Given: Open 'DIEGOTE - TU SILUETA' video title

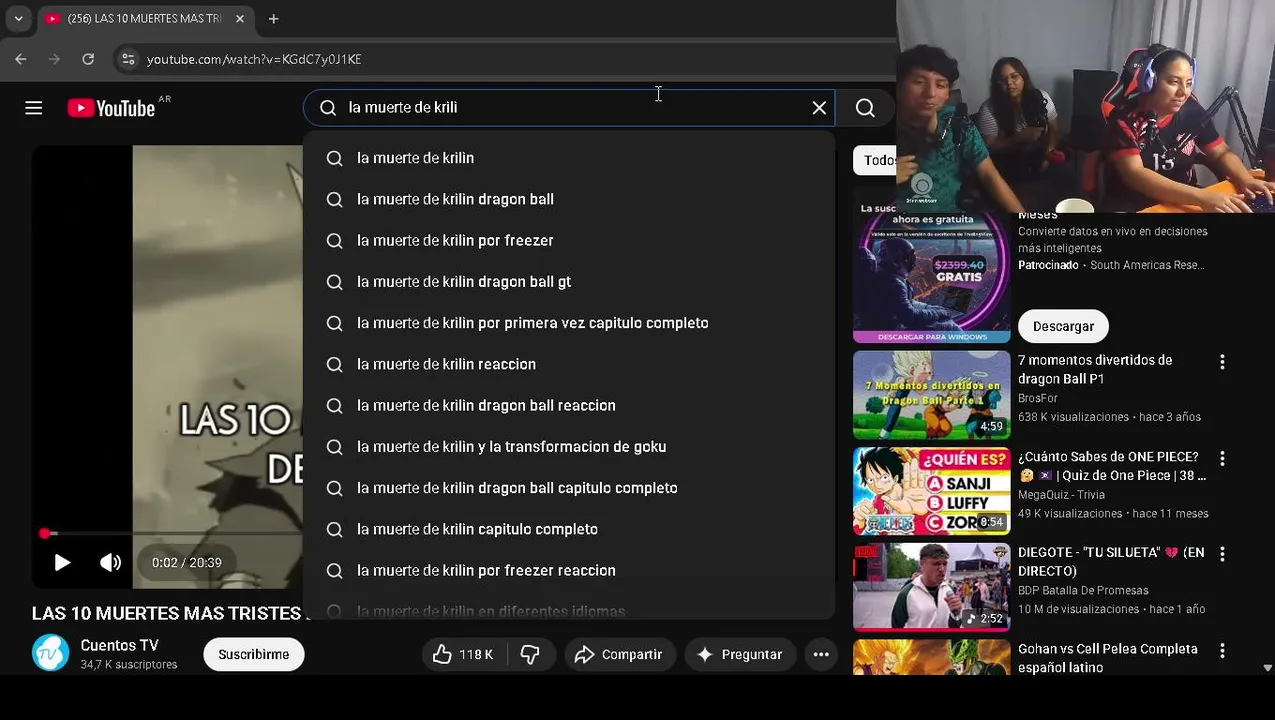Looking at the screenshot, I should click(x=1111, y=562).
